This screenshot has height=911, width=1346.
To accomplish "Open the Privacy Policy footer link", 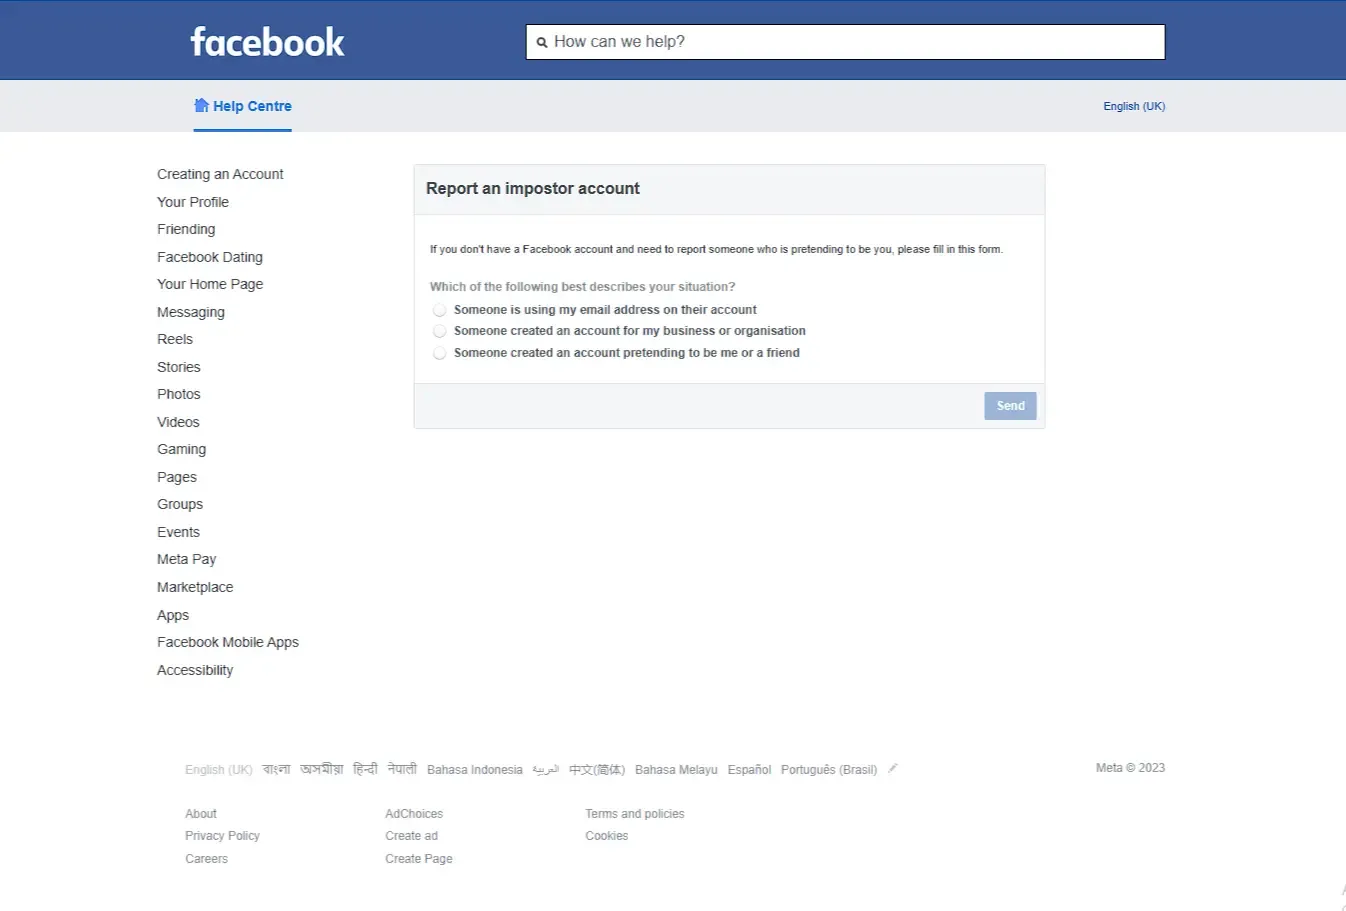I will 222,836.
